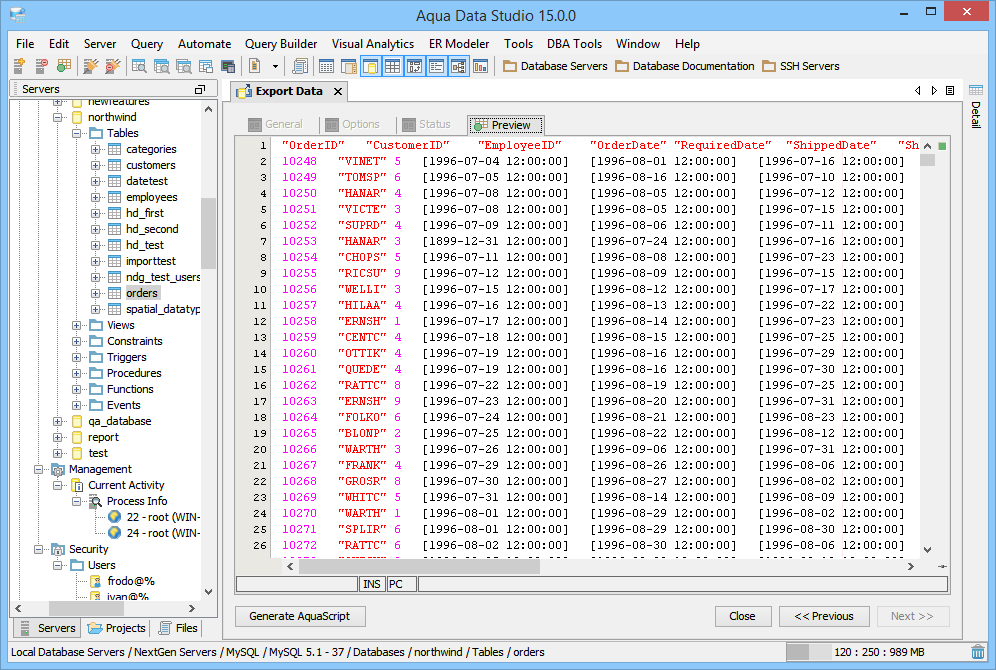Switch to the General tab
This screenshot has height=670, width=996.
point(276,124)
